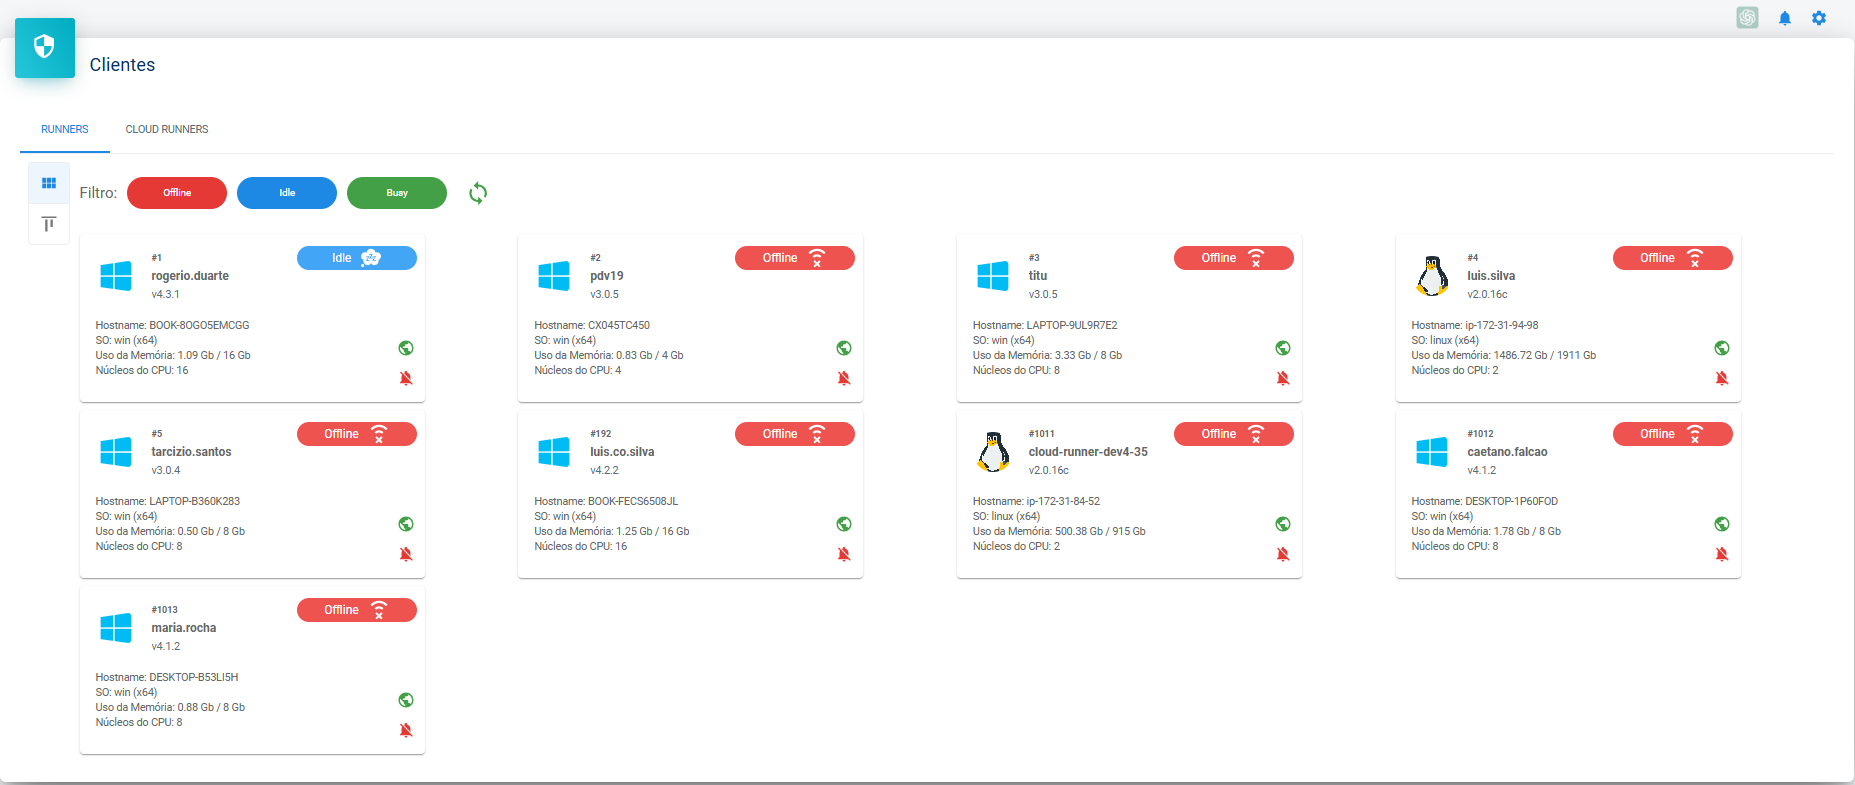This screenshot has width=1855, height=785.
Task: Select runner name luis.silva
Action: point(1491,276)
